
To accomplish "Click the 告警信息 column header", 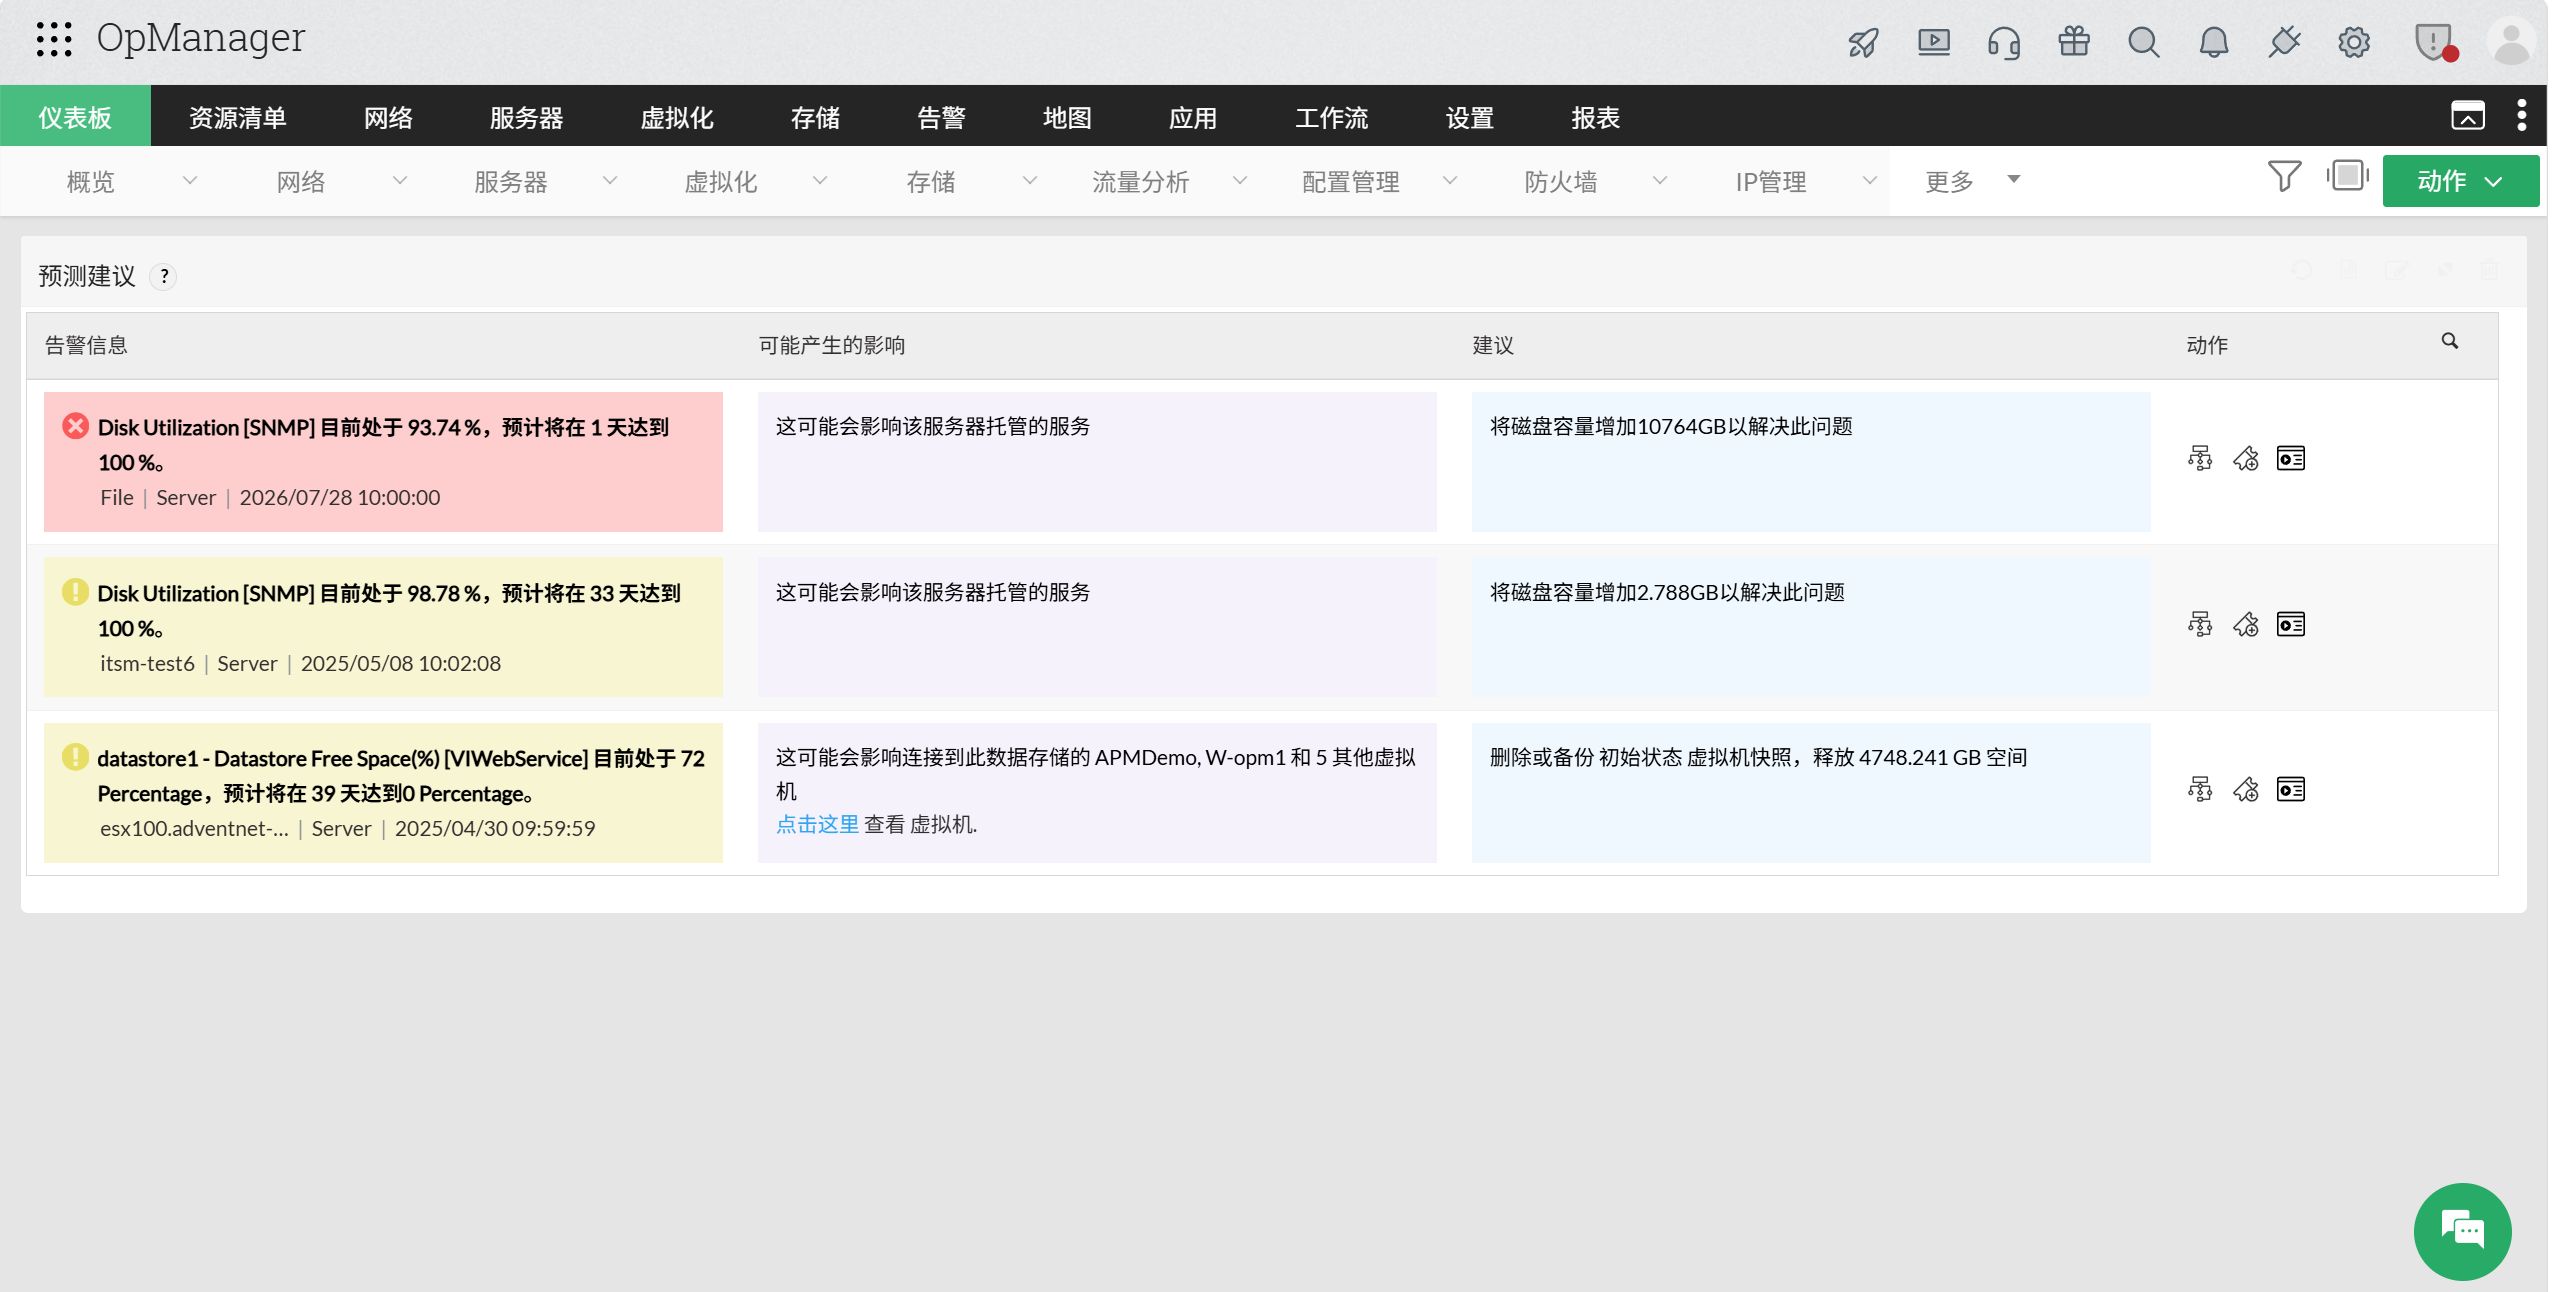I will point(86,345).
